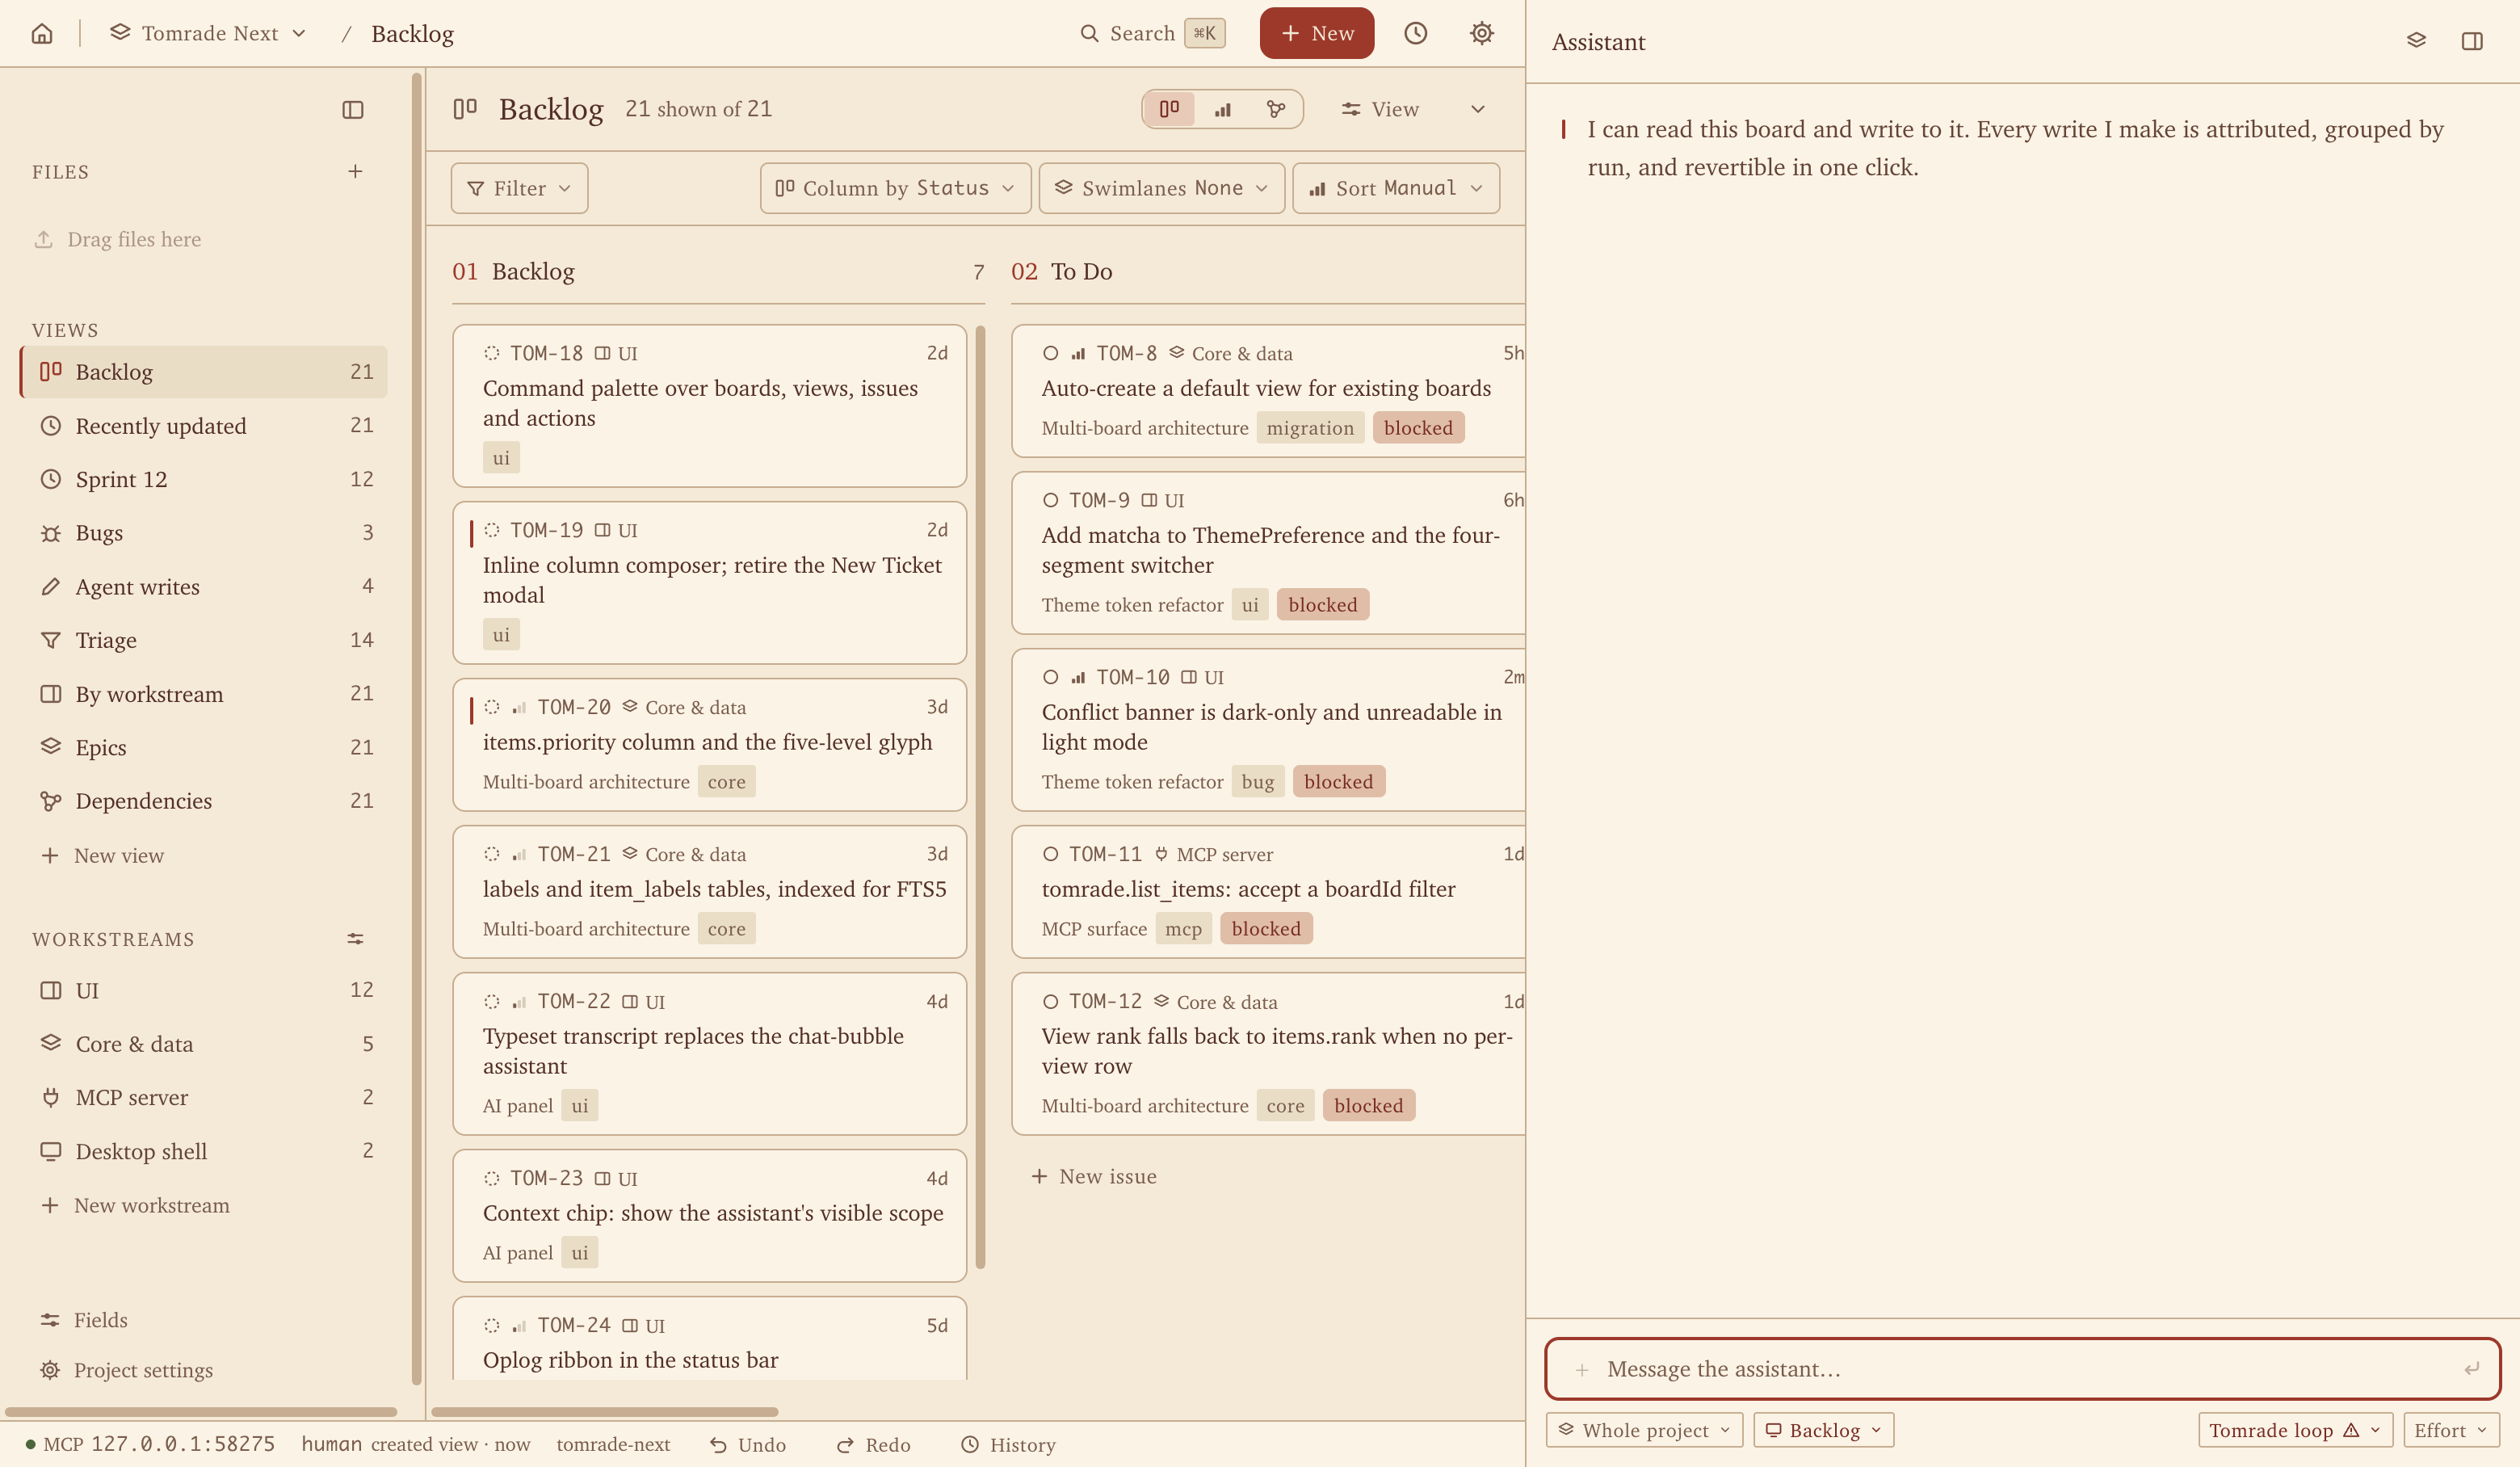Open the Tomrade loop dropdown
The height and width of the screenshot is (1467, 2520).
pos(2295,1430)
